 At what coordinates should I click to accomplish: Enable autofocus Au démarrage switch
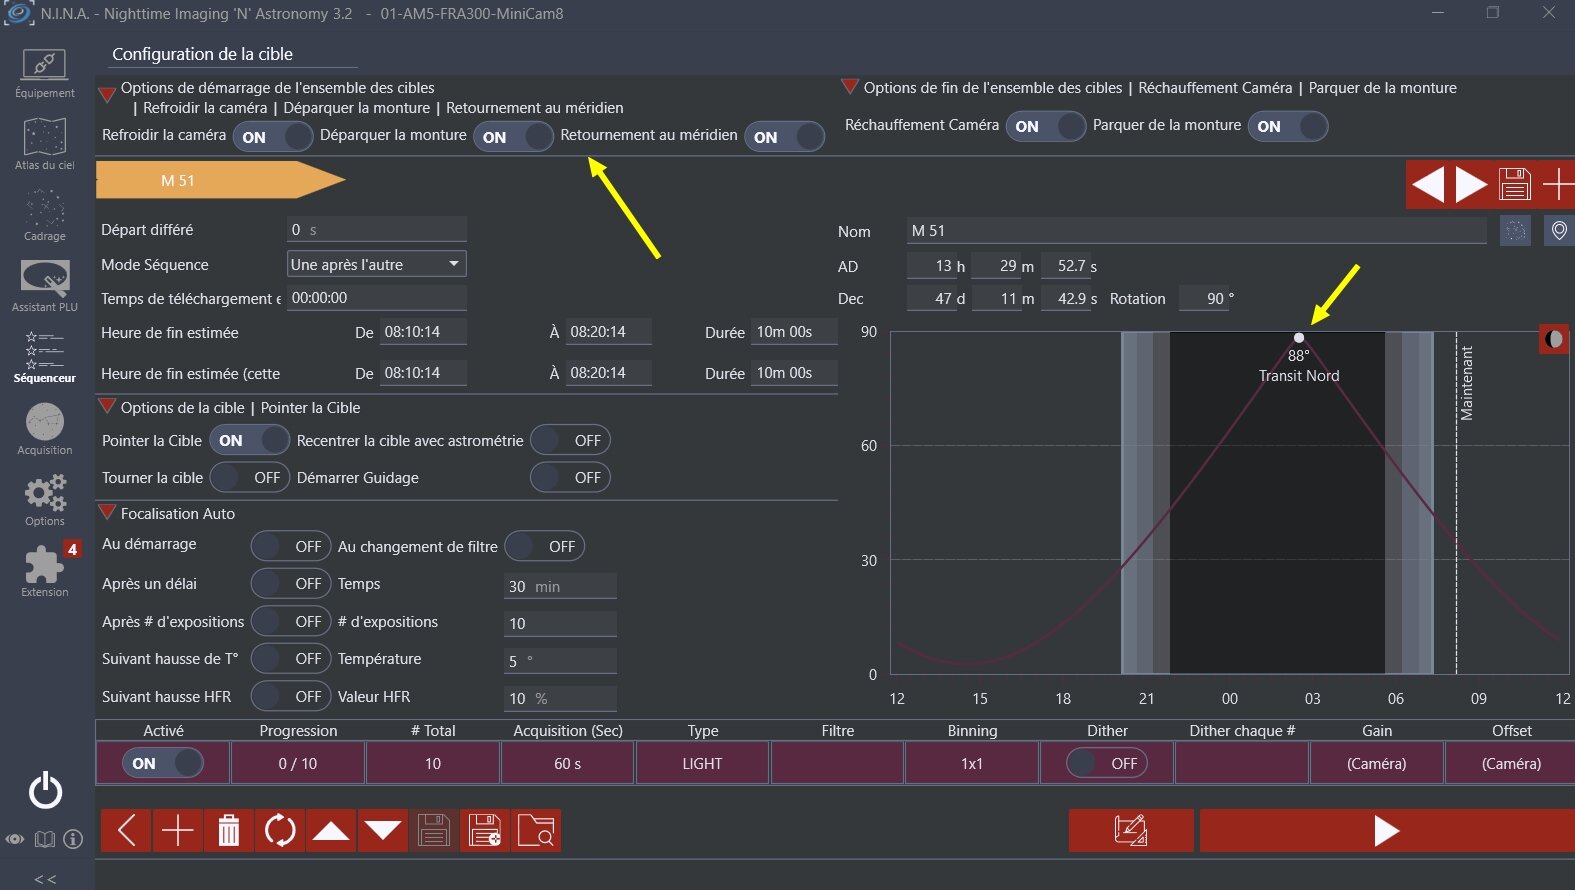[x=291, y=546]
